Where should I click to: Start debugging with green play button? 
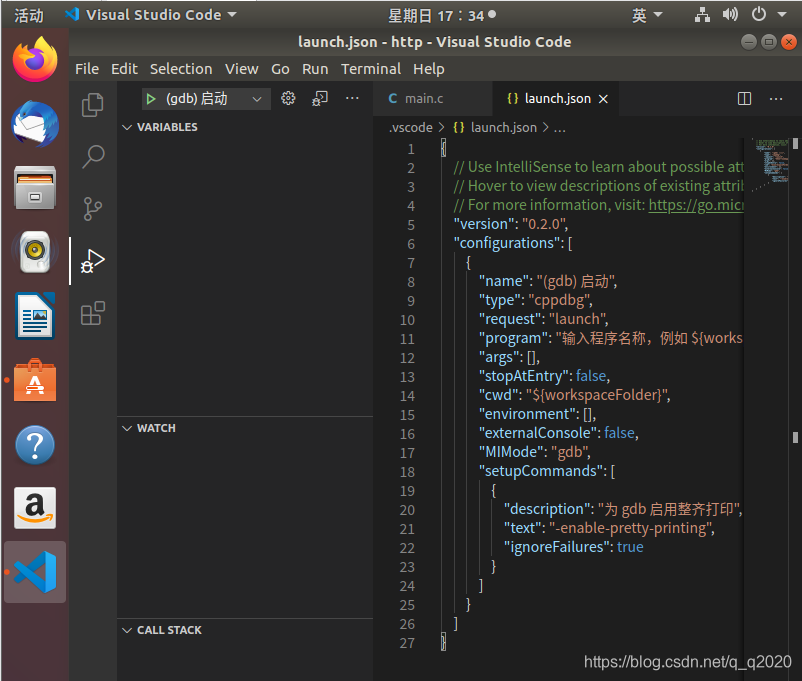click(150, 99)
